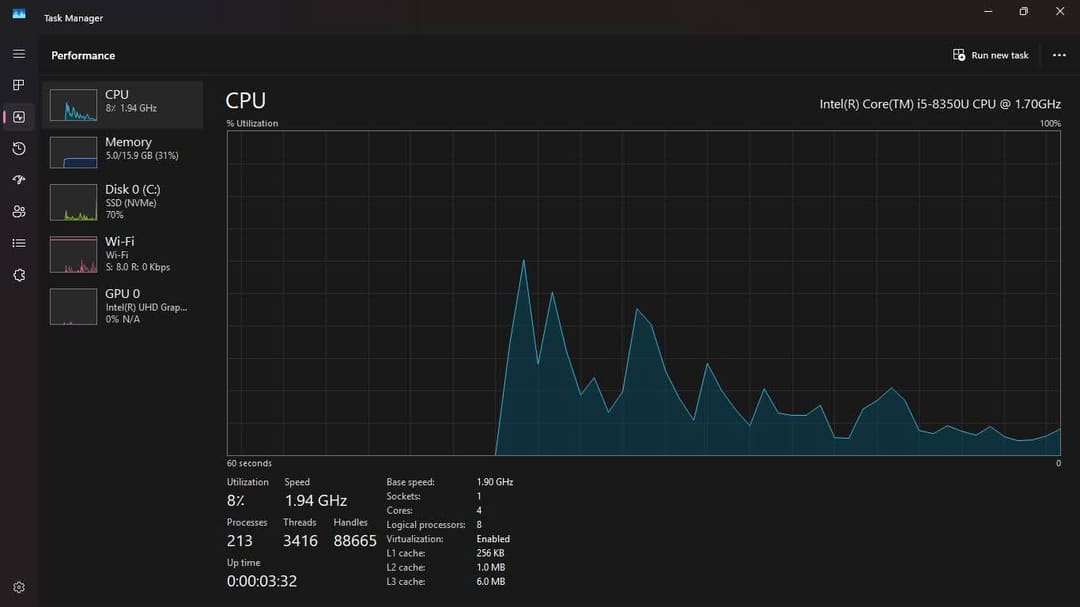Click the Performance page heading
Image resolution: width=1080 pixels, height=607 pixels.
(83, 55)
